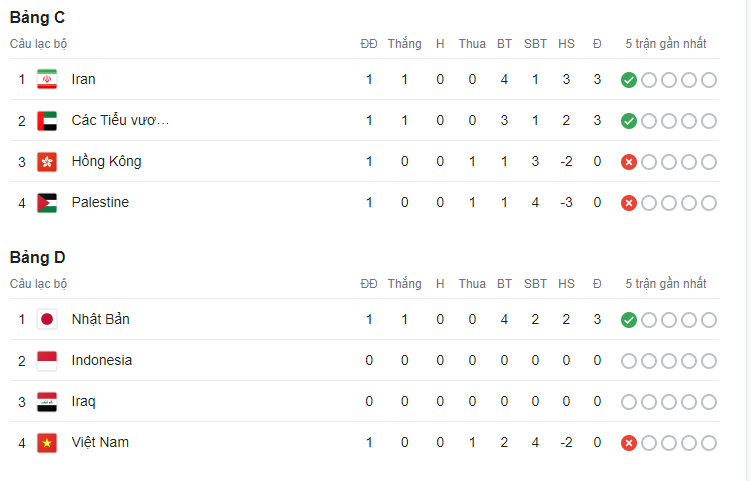This screenshot has width=751, height=481.
Task: Click the Việt Nam flag icon
Action: (47, 443)
